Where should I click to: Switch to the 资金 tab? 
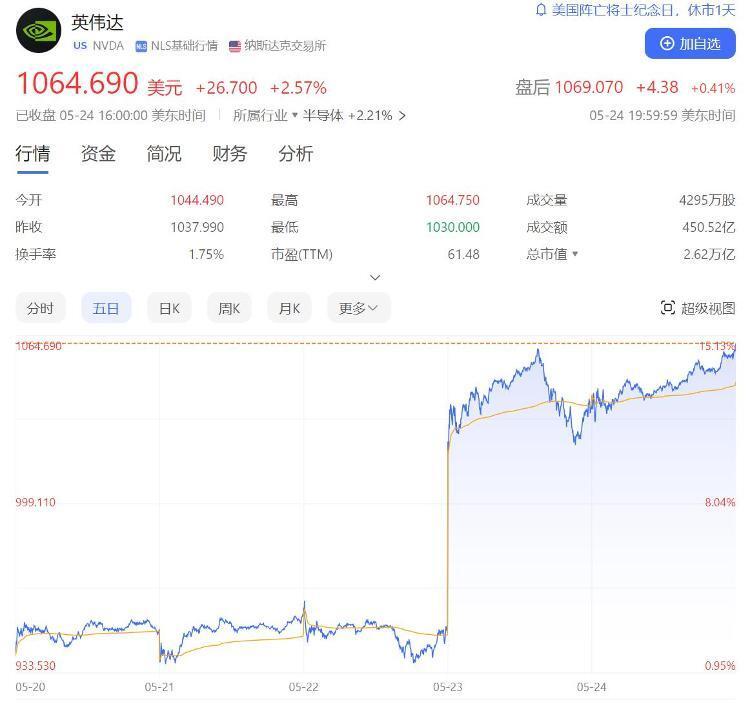pyautogui.click(x=98, y=154)
